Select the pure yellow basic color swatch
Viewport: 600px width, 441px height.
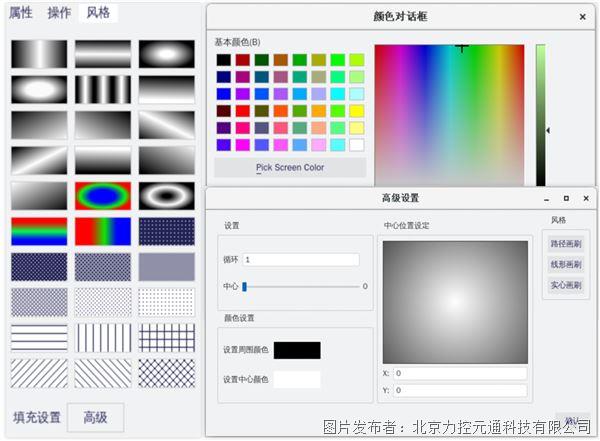[x=357, y=111]
